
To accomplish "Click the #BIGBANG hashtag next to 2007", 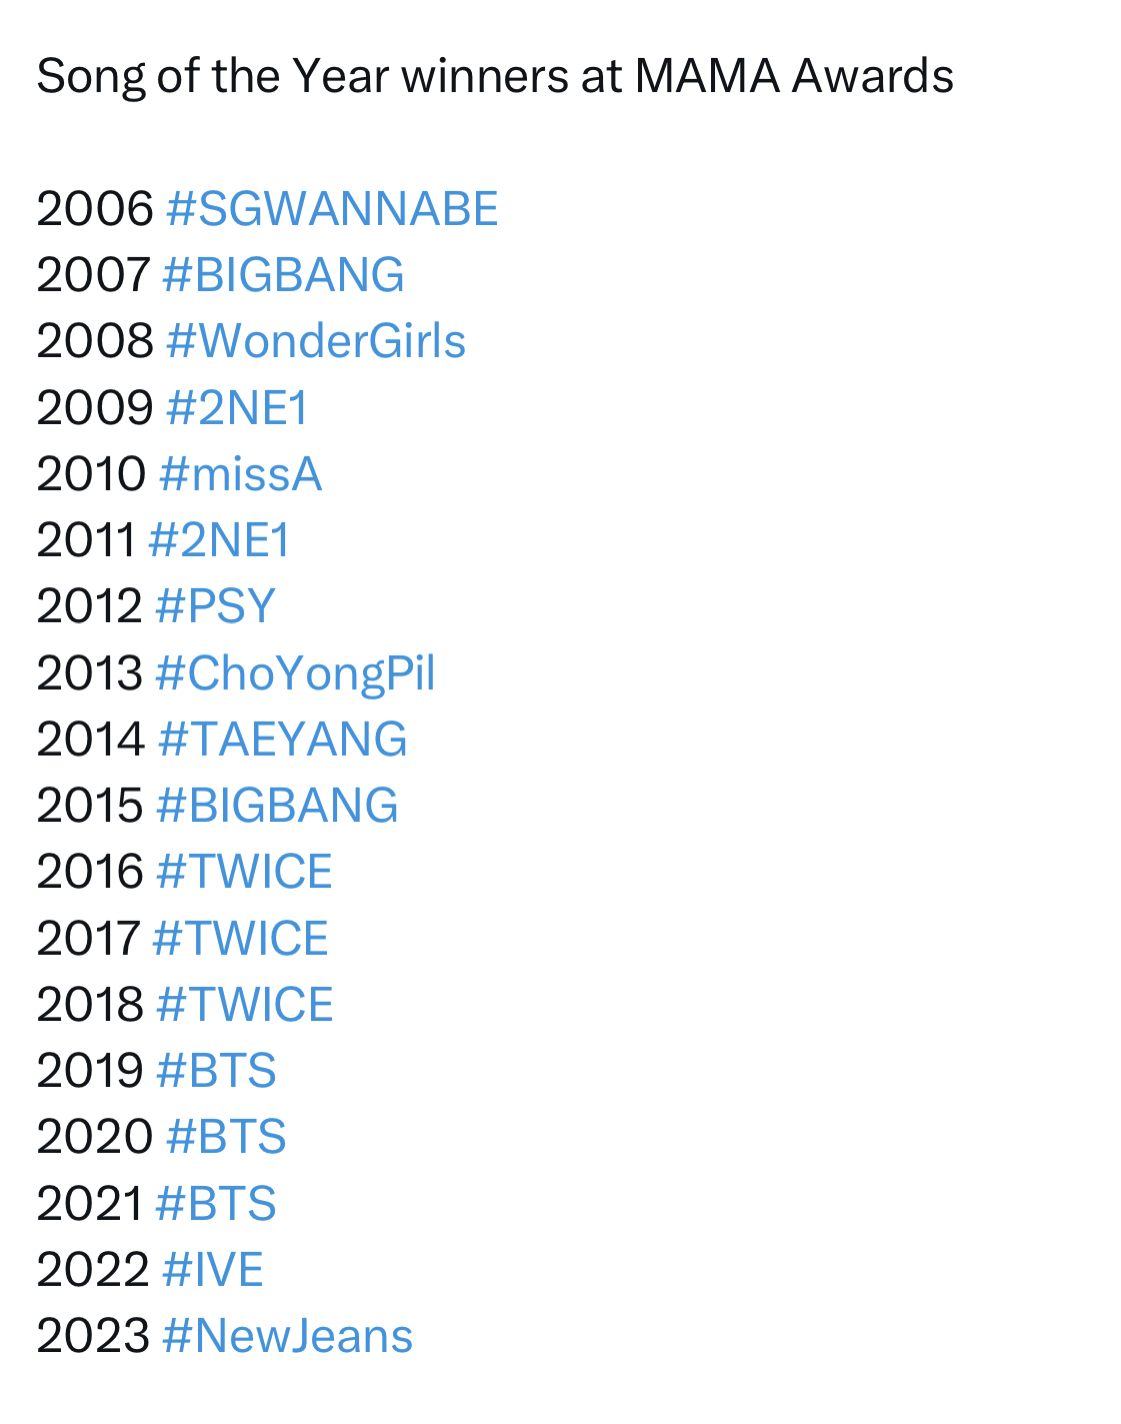I will click(x=283, y=275).
